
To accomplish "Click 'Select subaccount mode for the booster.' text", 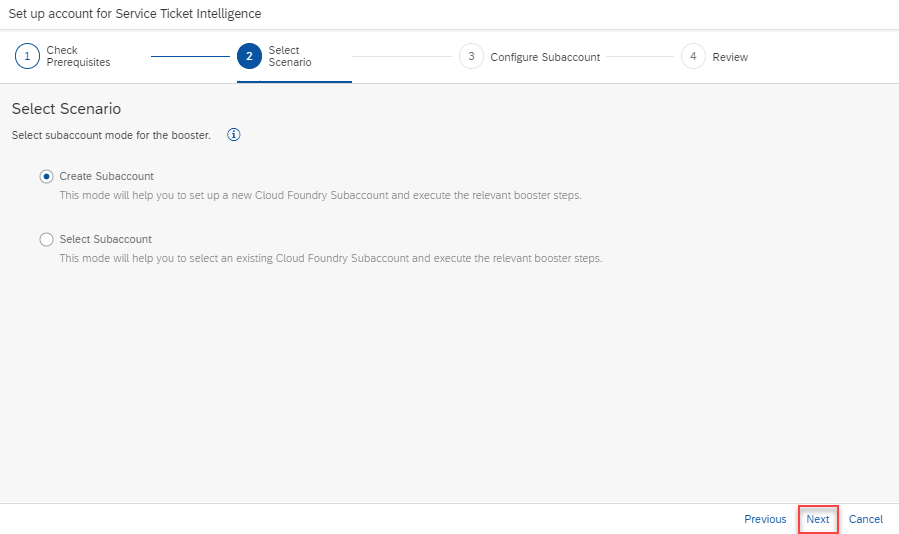I will pos(111,135).
